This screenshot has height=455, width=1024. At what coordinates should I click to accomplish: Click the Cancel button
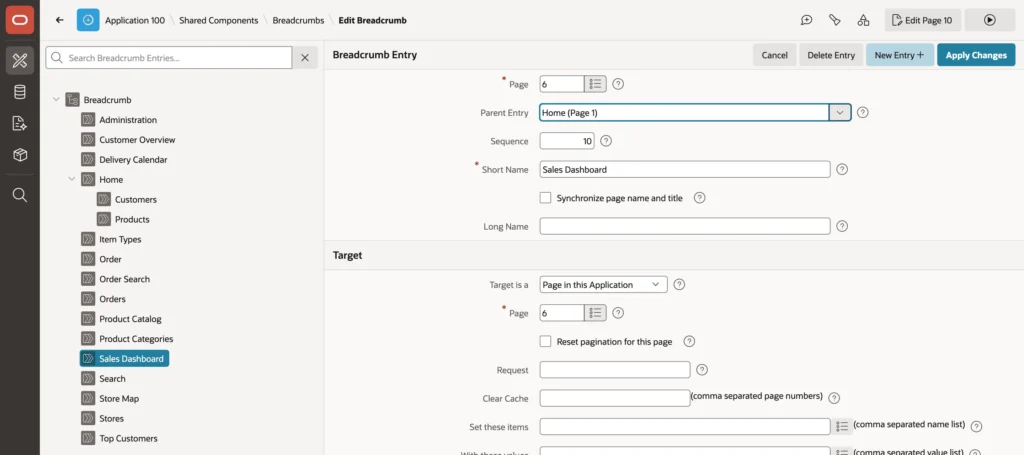775,55
